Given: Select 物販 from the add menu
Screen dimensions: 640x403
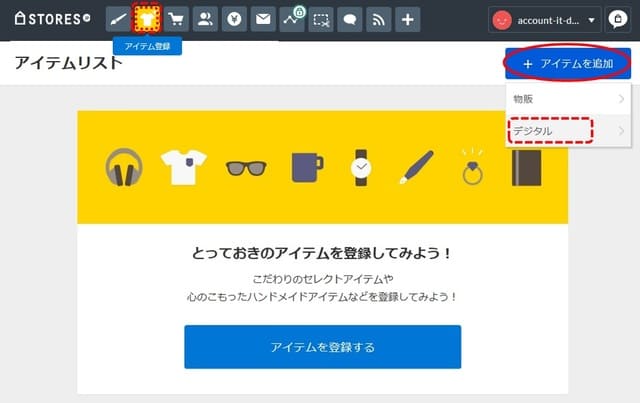Looking at the screenshot, I should [568, 99].
